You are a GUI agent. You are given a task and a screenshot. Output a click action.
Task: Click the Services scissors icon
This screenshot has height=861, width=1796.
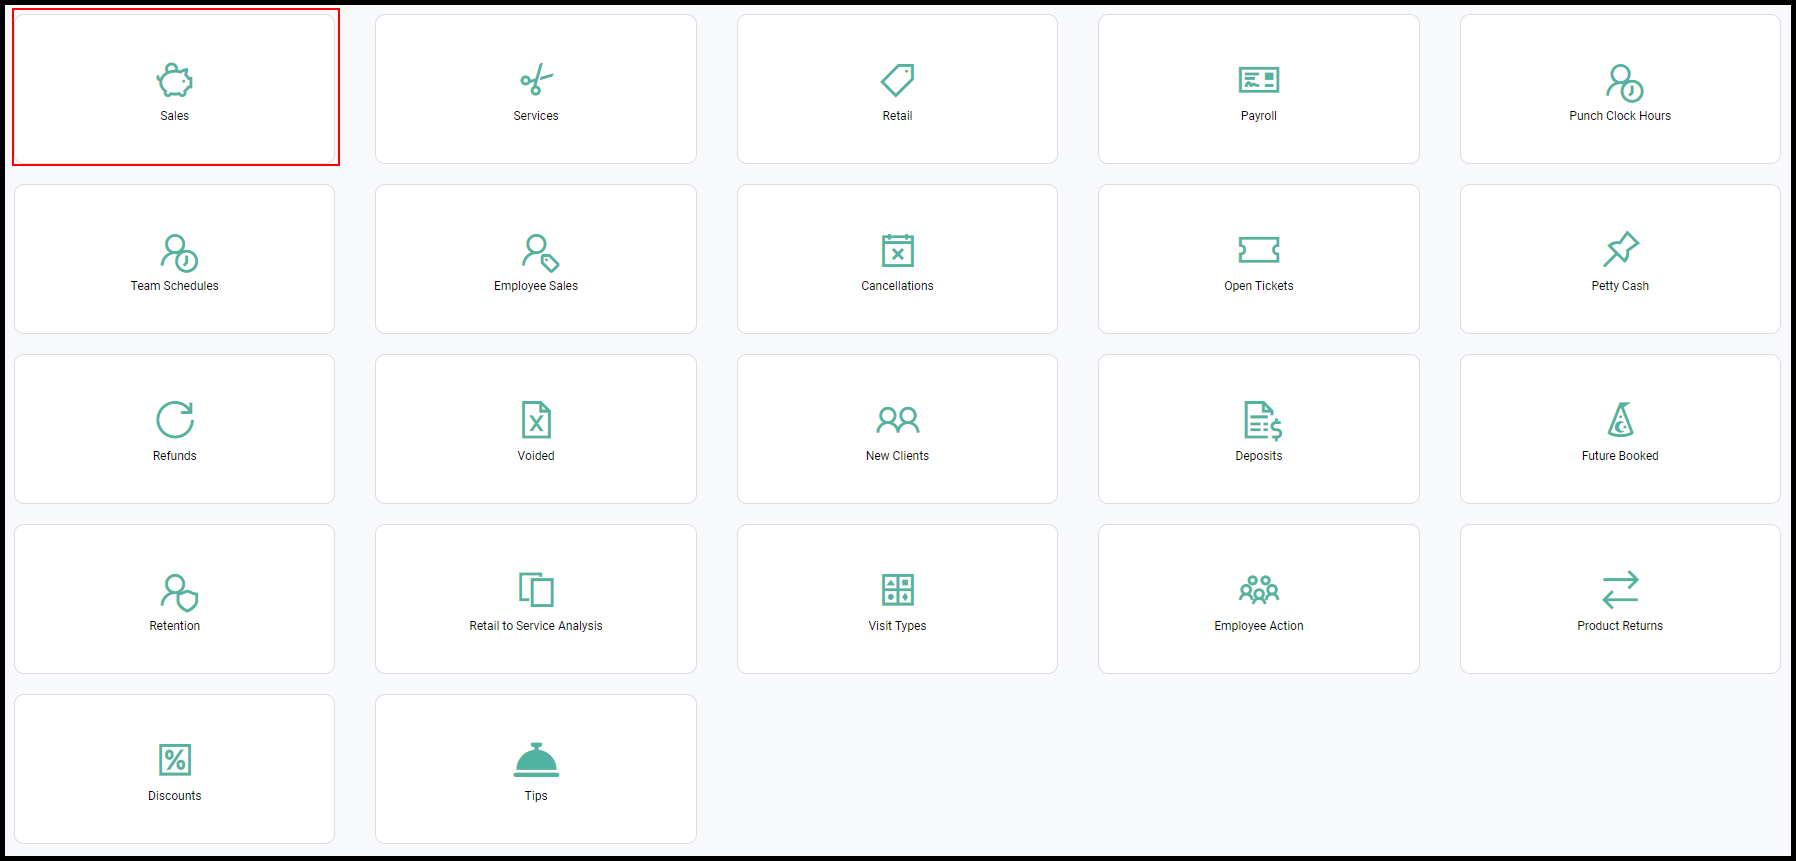pos(536,80)
